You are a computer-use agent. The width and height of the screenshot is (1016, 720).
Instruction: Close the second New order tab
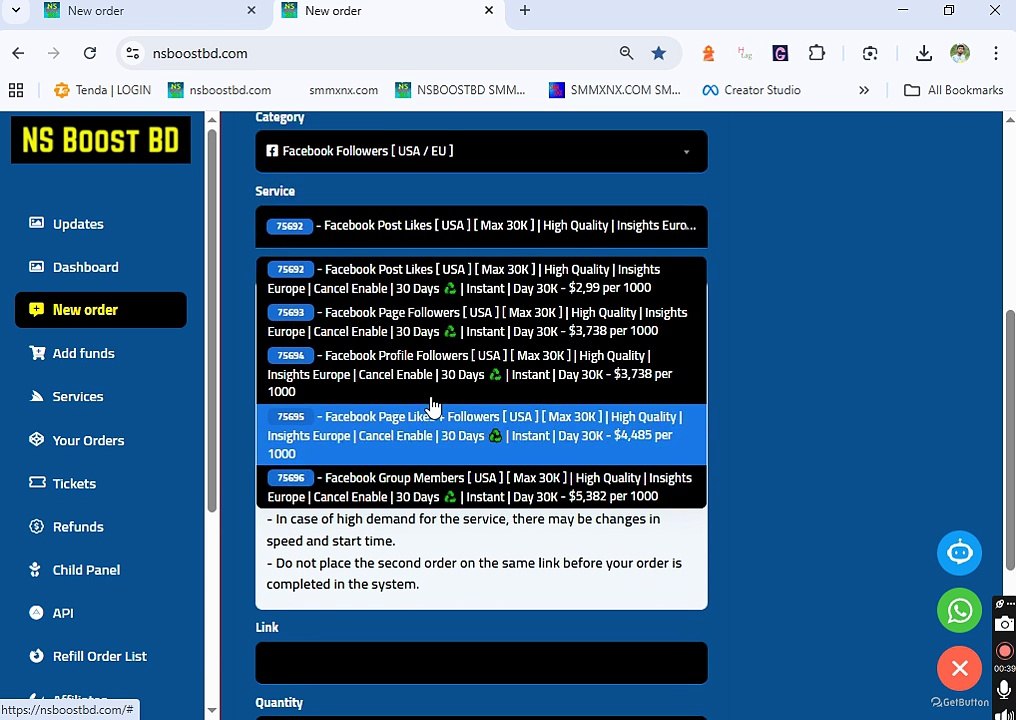click(x=489, y=10)
